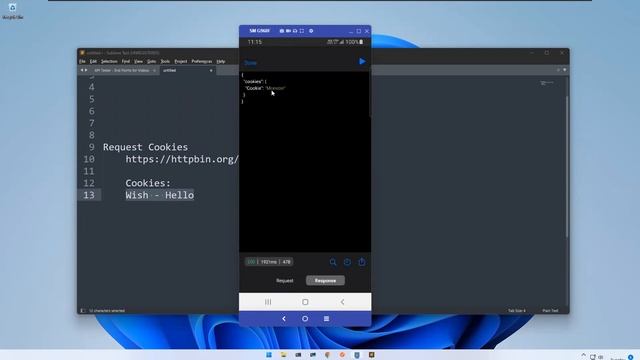Run the request with the play button
This screenshot has width=640, height=360.
tap(362, 62)
